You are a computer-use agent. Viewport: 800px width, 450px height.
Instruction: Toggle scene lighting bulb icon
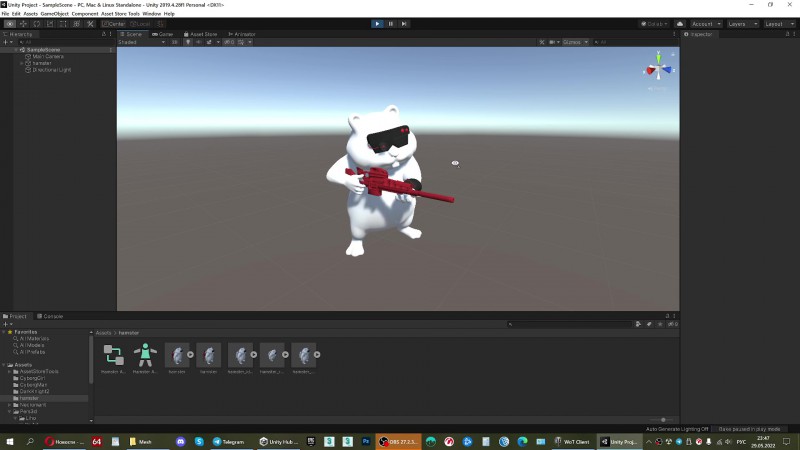(188, 42)
